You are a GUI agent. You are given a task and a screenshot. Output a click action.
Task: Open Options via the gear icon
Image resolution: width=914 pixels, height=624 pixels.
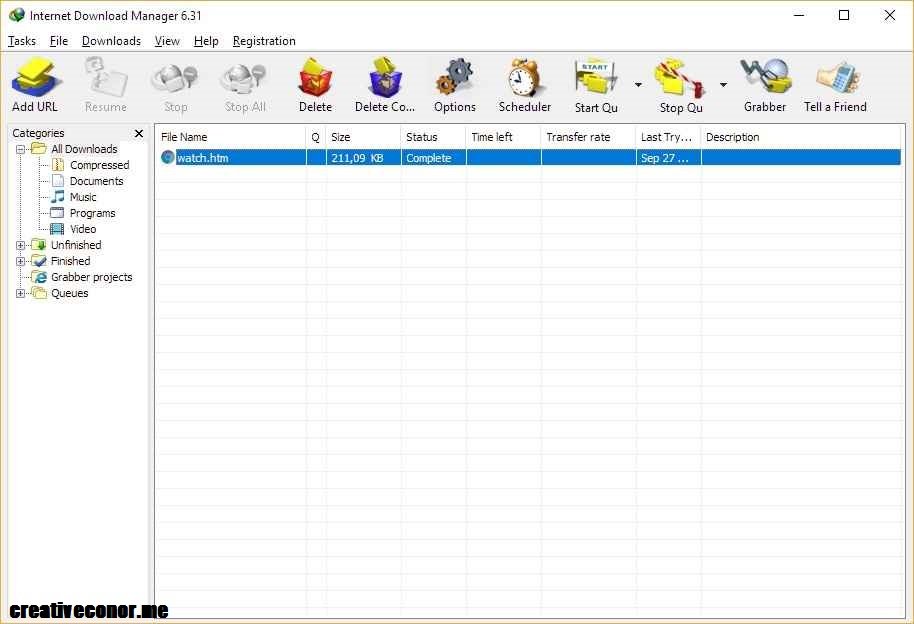tap(455, 77)
